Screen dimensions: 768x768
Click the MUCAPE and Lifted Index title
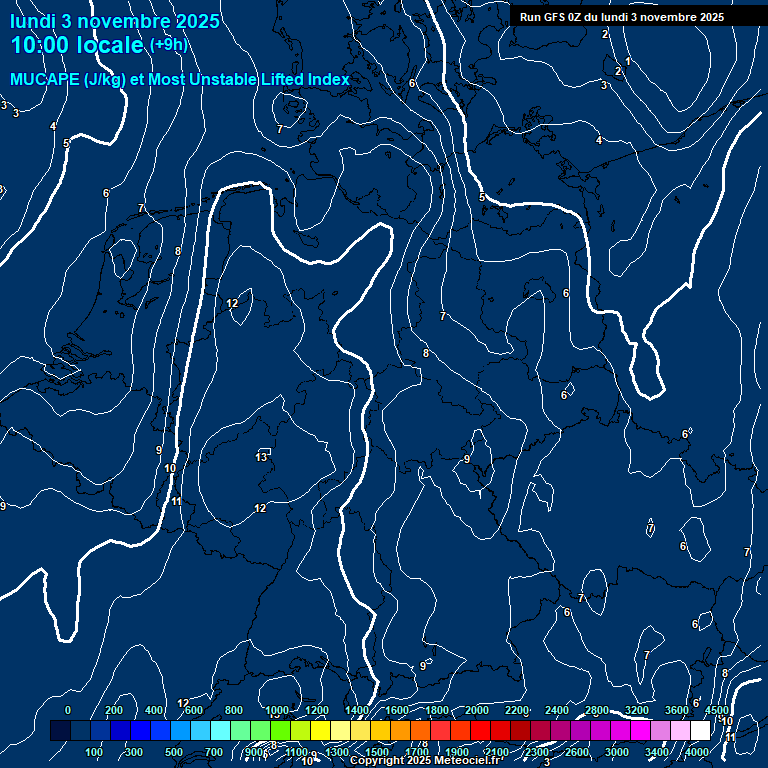tap(180, 79)
